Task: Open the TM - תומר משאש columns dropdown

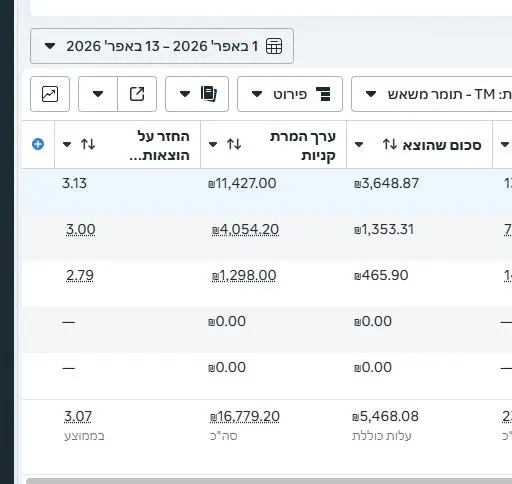Action: pyautogui.click(x=432, y=94)
